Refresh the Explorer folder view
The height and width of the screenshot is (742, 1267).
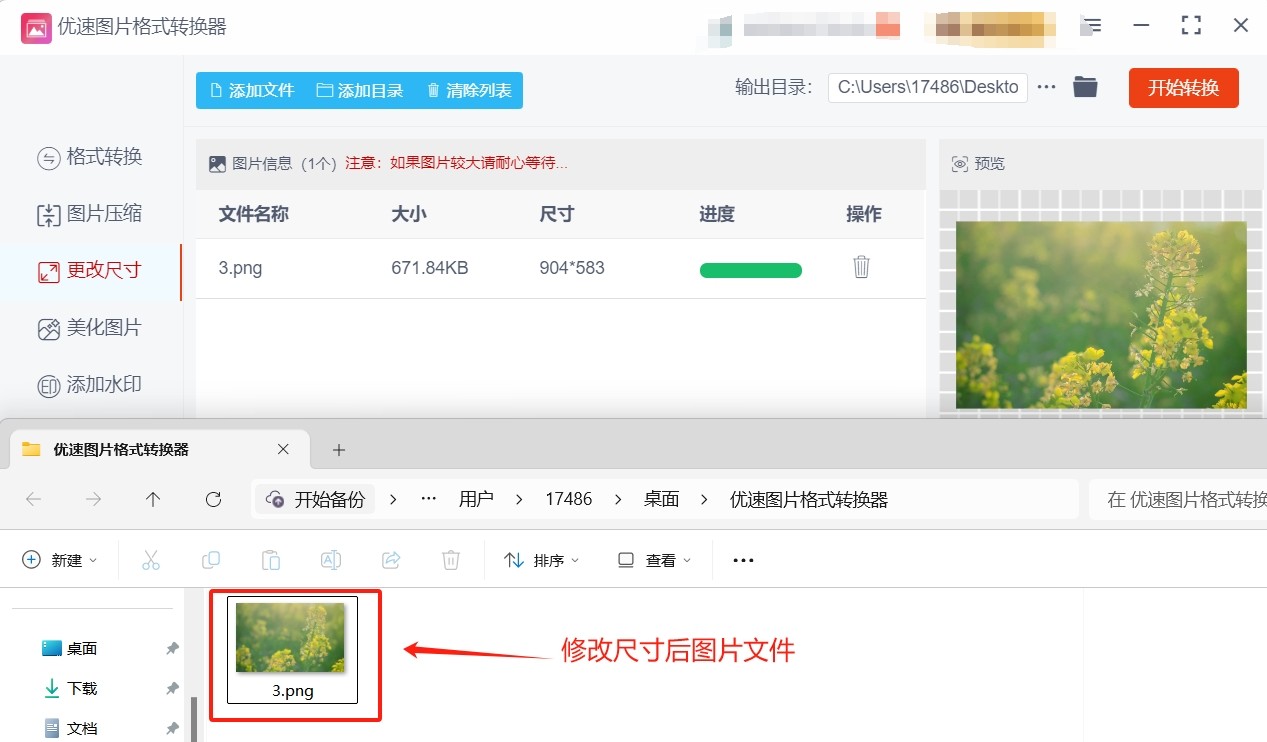pos(213,499)
